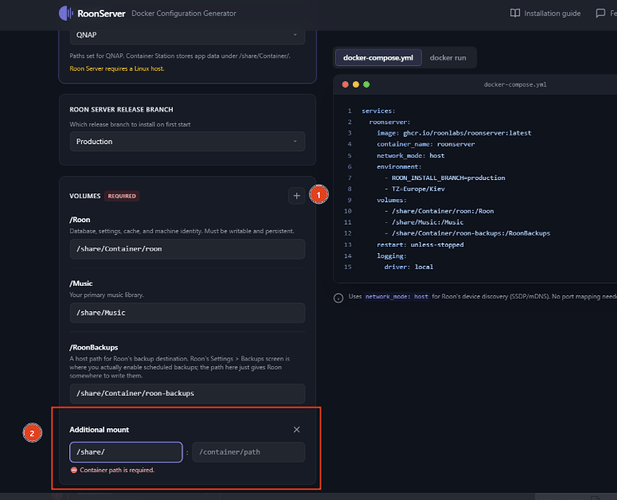
Task: Click the 'Additional mount' label
Action: point(99,430)
